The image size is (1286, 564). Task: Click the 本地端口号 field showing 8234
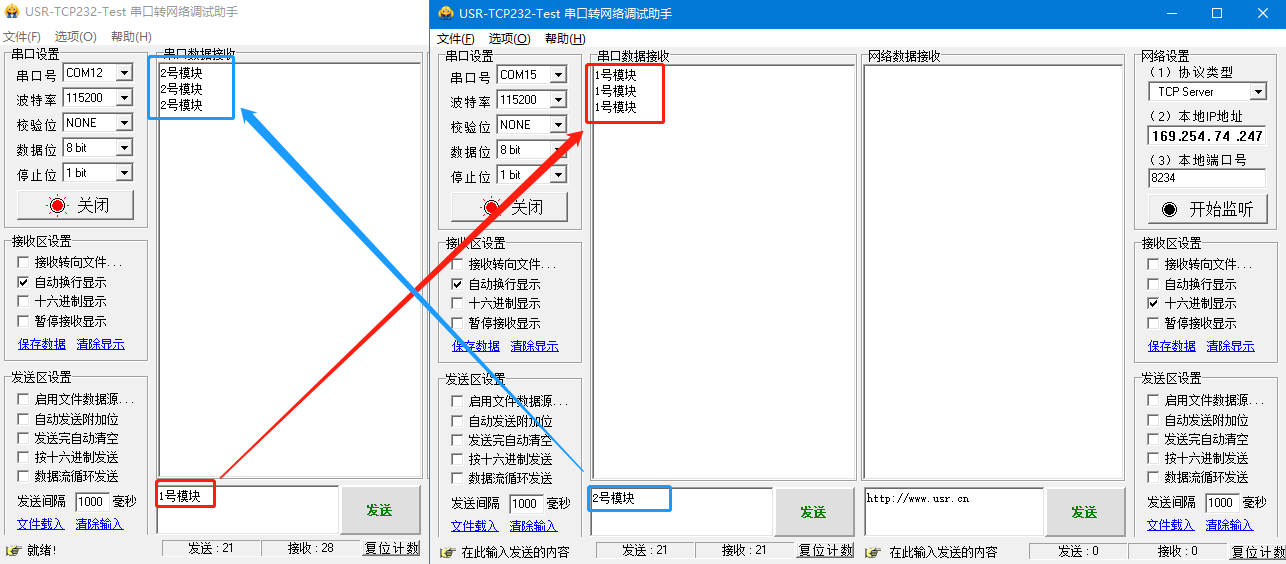coord(1206,178)
